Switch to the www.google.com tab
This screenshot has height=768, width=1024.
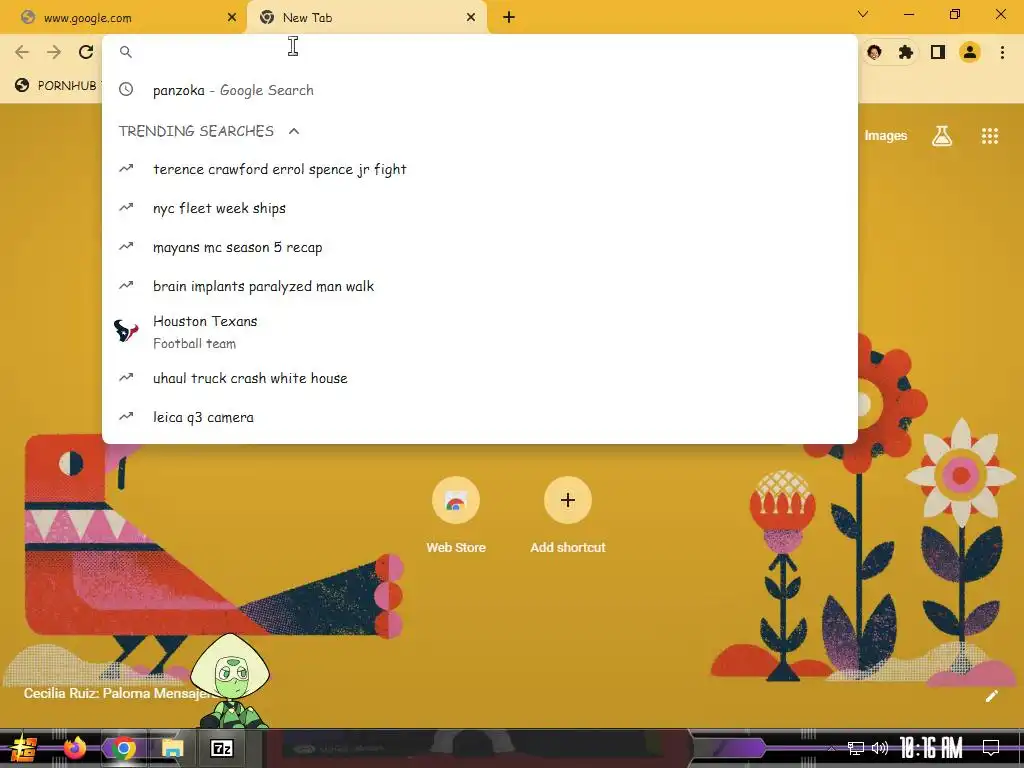tap(124, 18)
